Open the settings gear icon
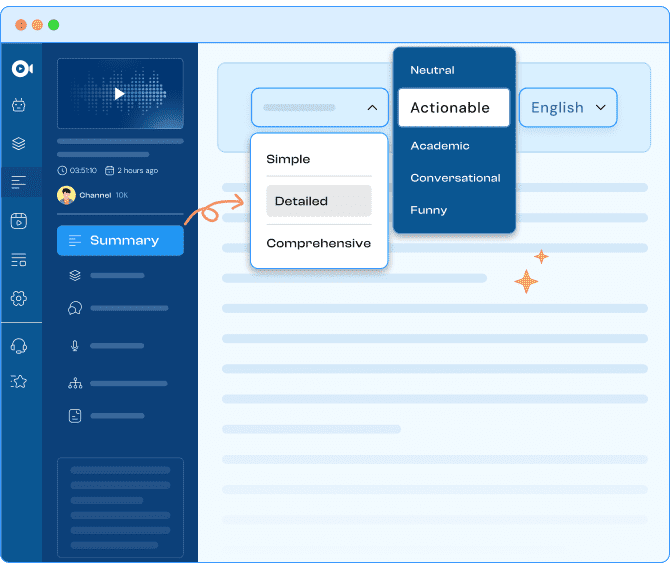This screenshot has width=670, height=570. point(19,298)
